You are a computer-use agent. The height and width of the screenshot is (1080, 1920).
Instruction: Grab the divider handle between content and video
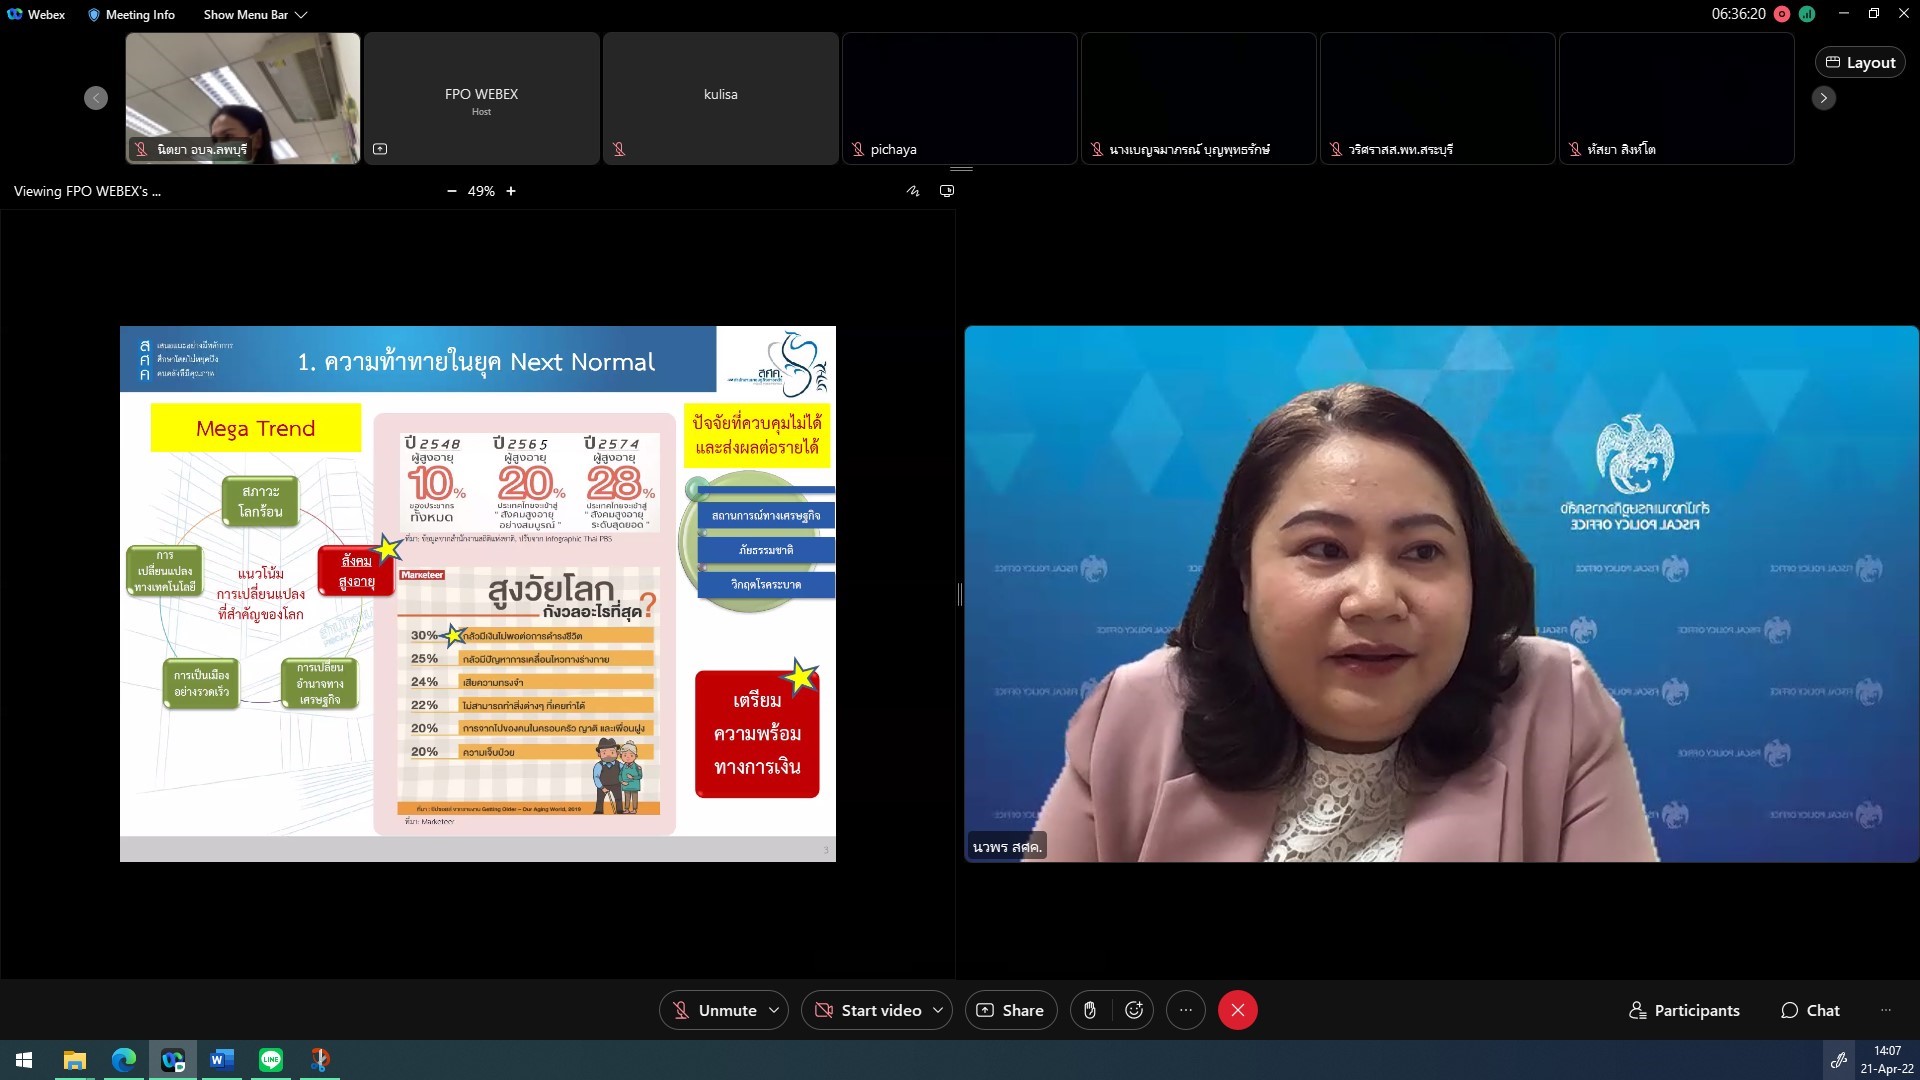959,594
